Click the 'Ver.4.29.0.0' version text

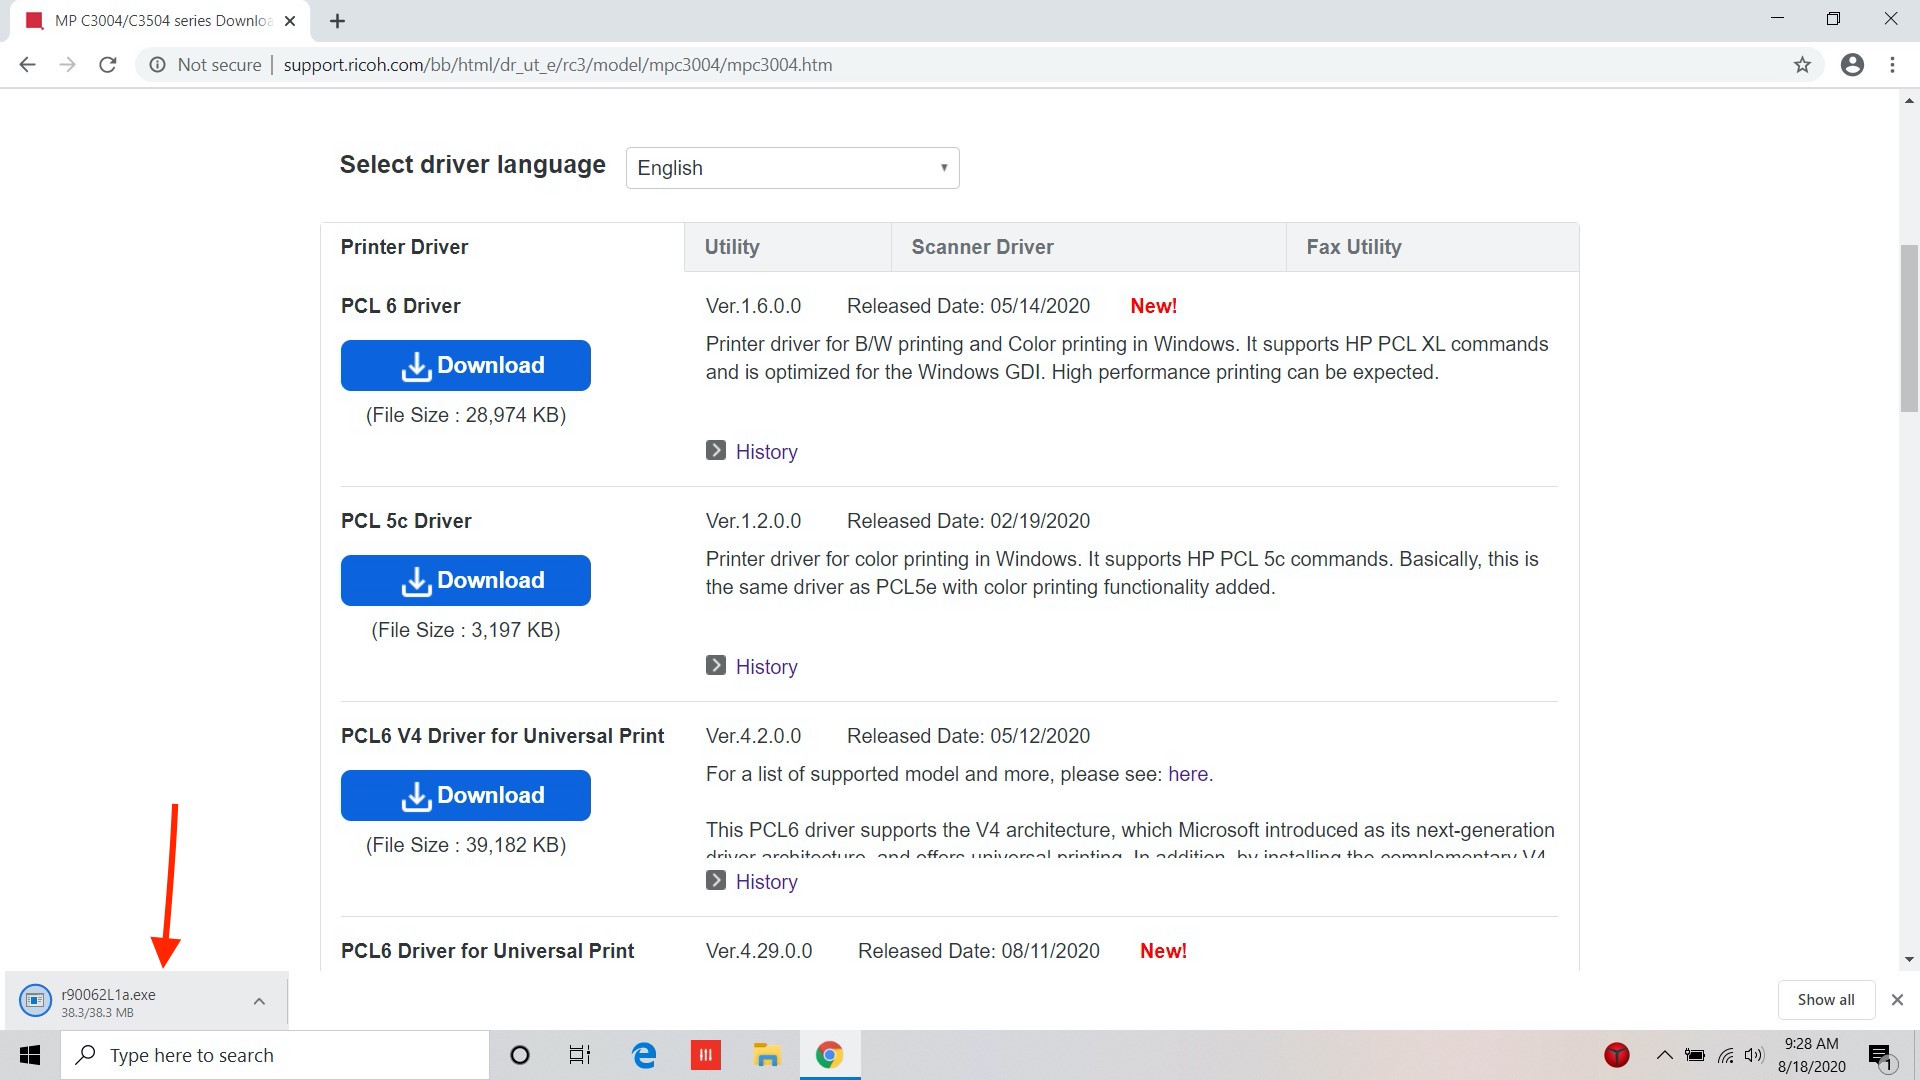[x=759, y=951]
